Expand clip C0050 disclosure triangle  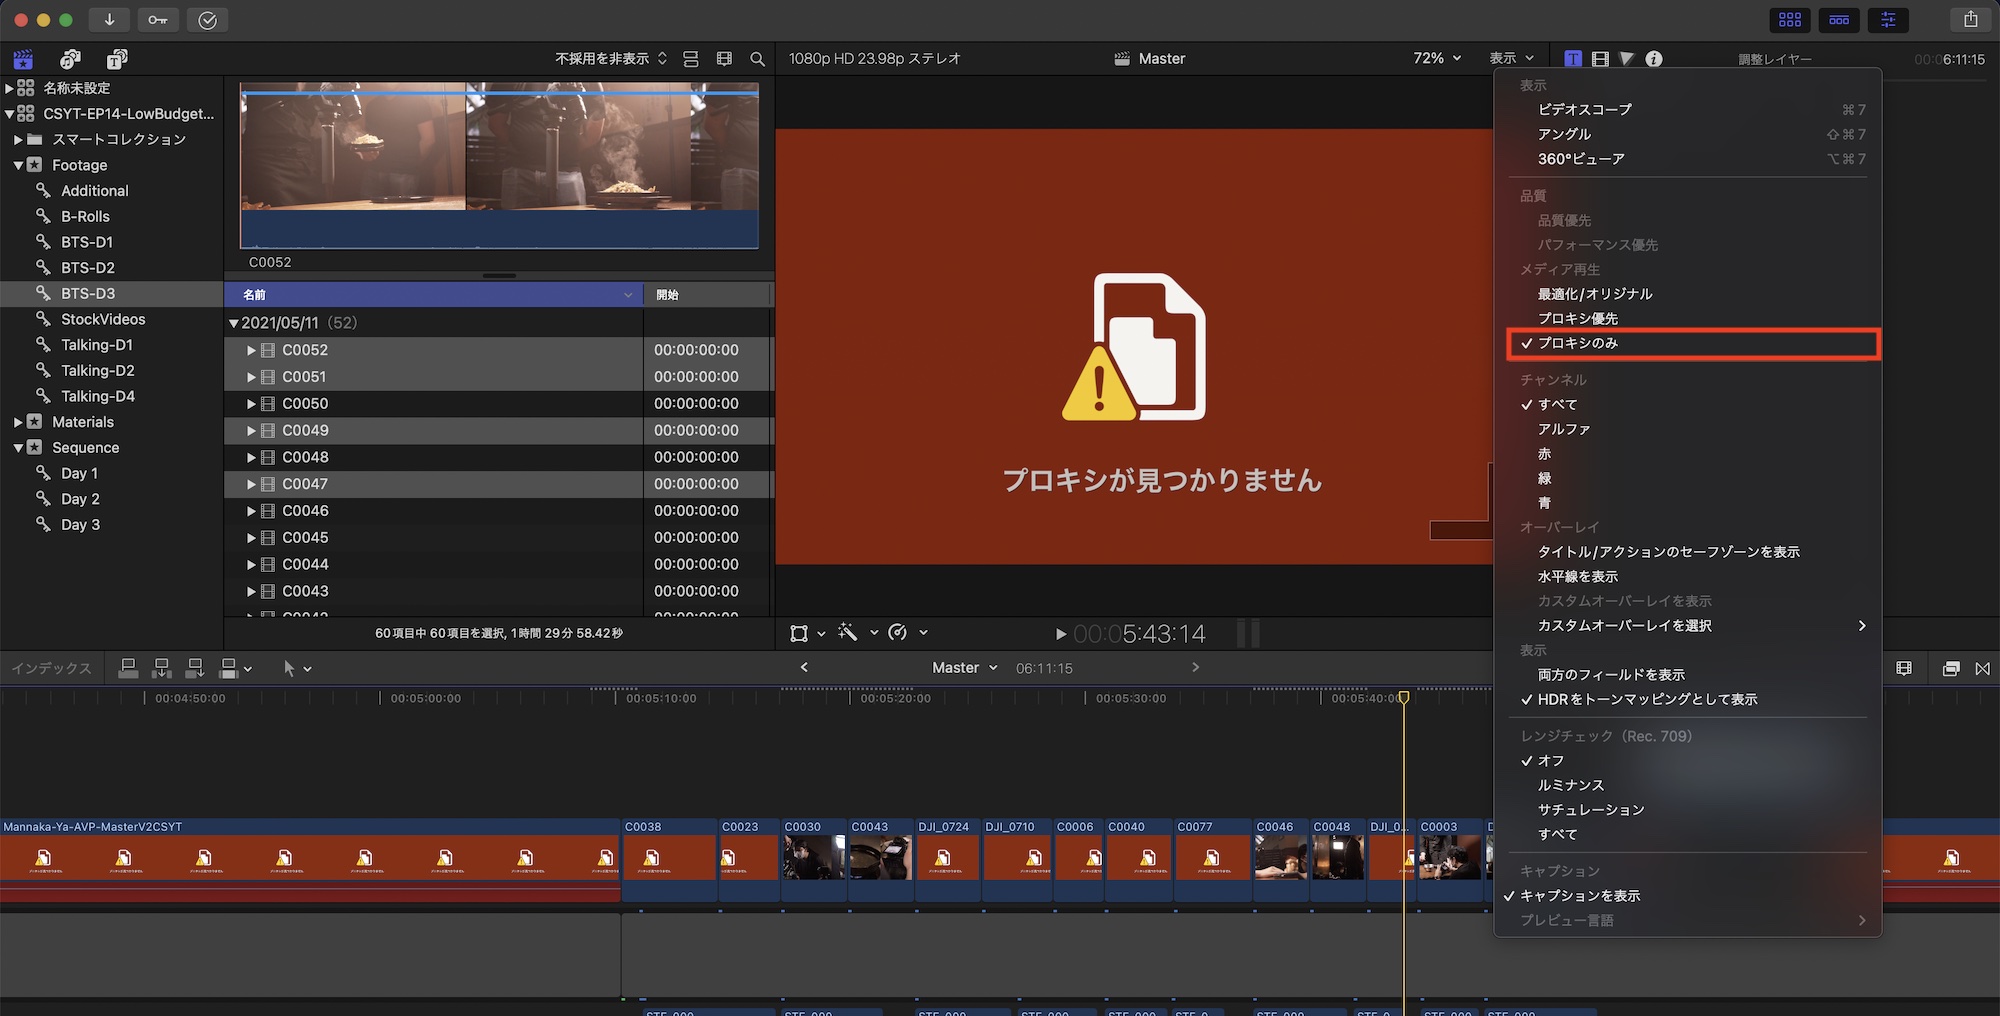click(x=251, y=404)
